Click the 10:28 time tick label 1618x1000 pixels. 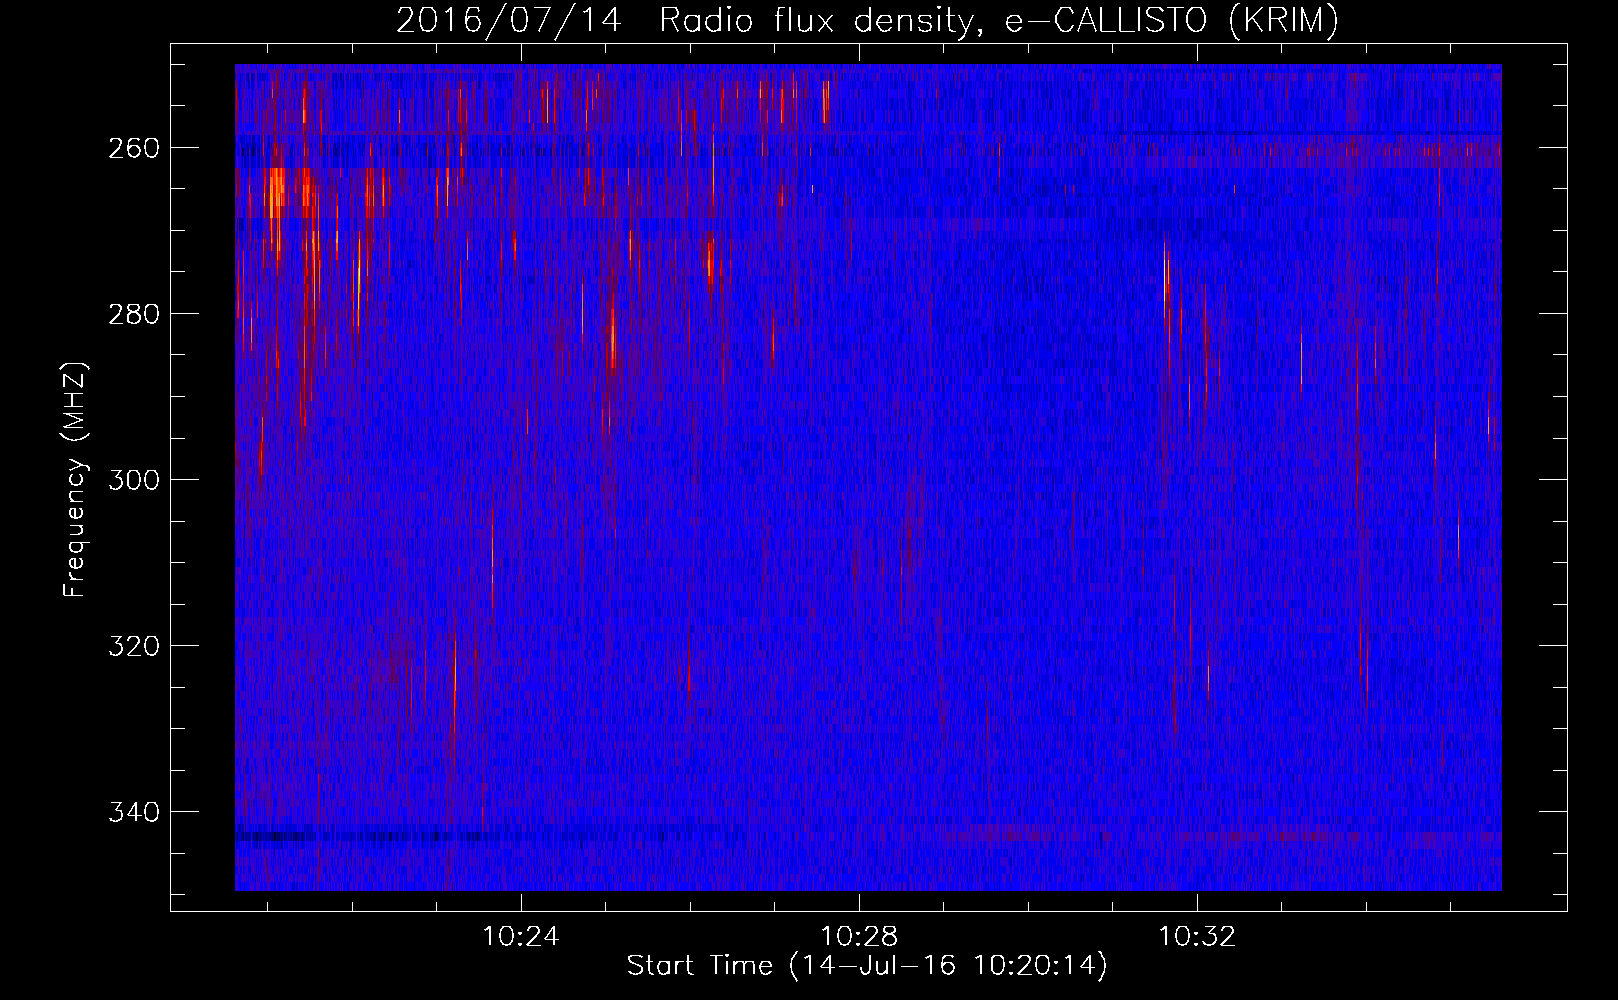(x=859, y=937)
